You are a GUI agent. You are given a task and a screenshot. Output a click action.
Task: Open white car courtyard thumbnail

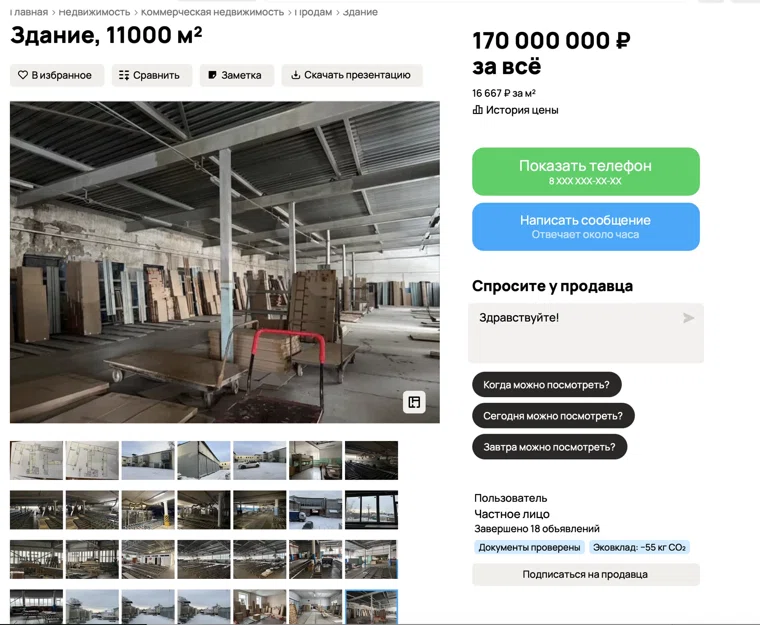(x=260, y=460)
